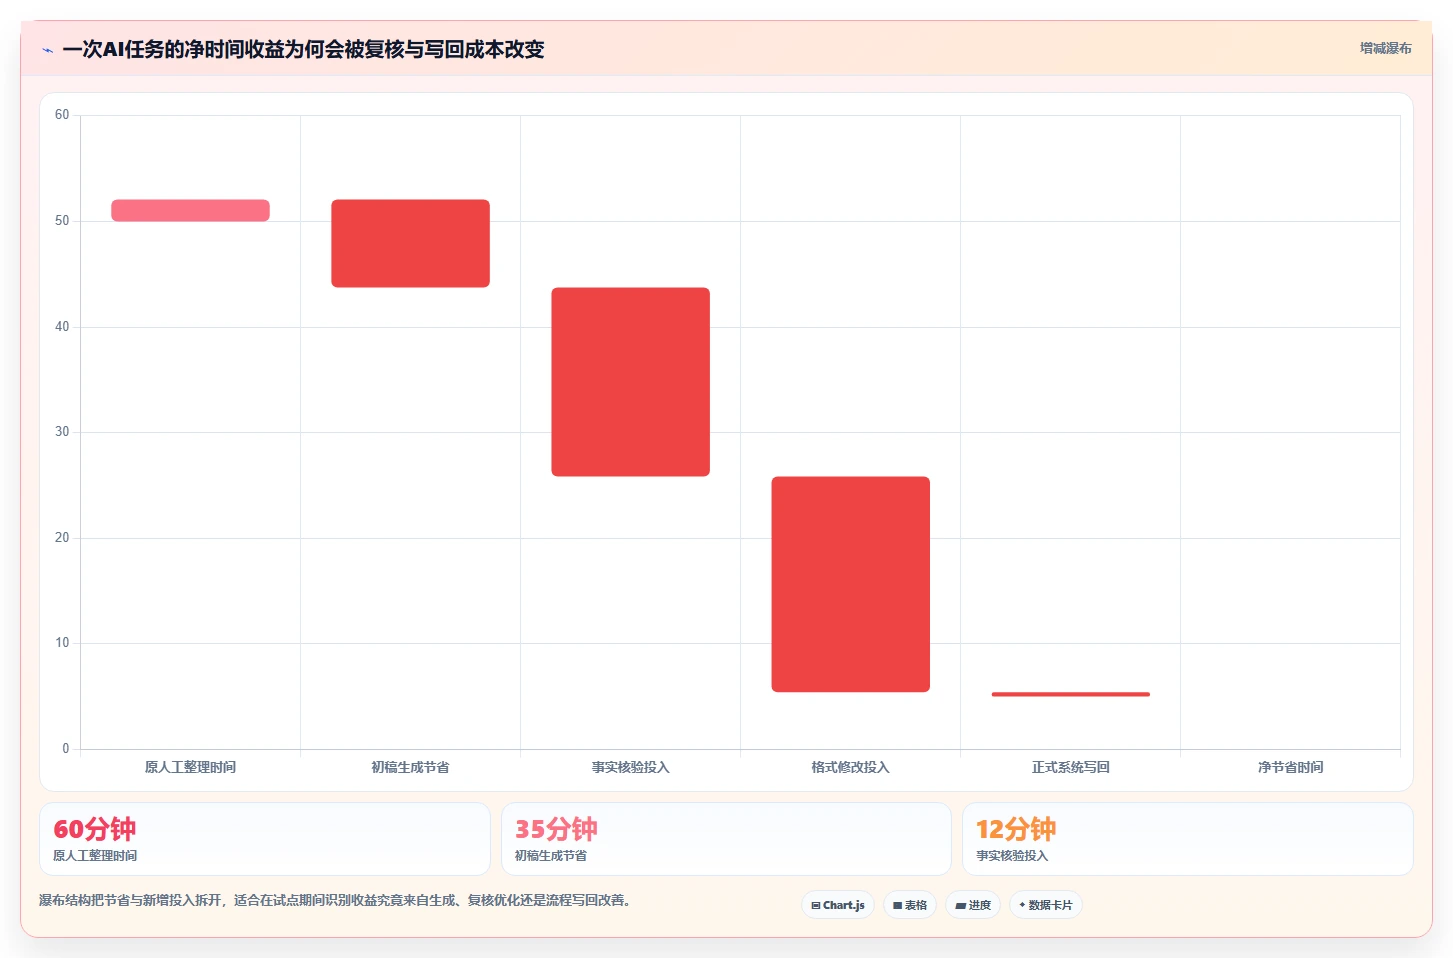Screen dimensions: 1453x958
Task: Click the footer description starting 瀑布结构把节省
Action: [x=335, y=900]
